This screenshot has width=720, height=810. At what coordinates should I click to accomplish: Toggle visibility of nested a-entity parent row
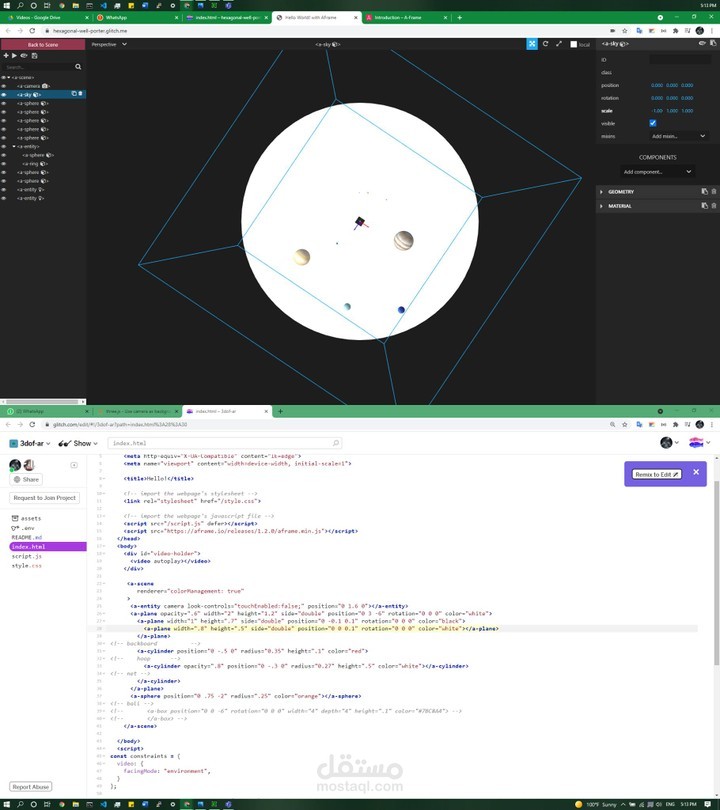pyautogui.click(x=4, y=146)
